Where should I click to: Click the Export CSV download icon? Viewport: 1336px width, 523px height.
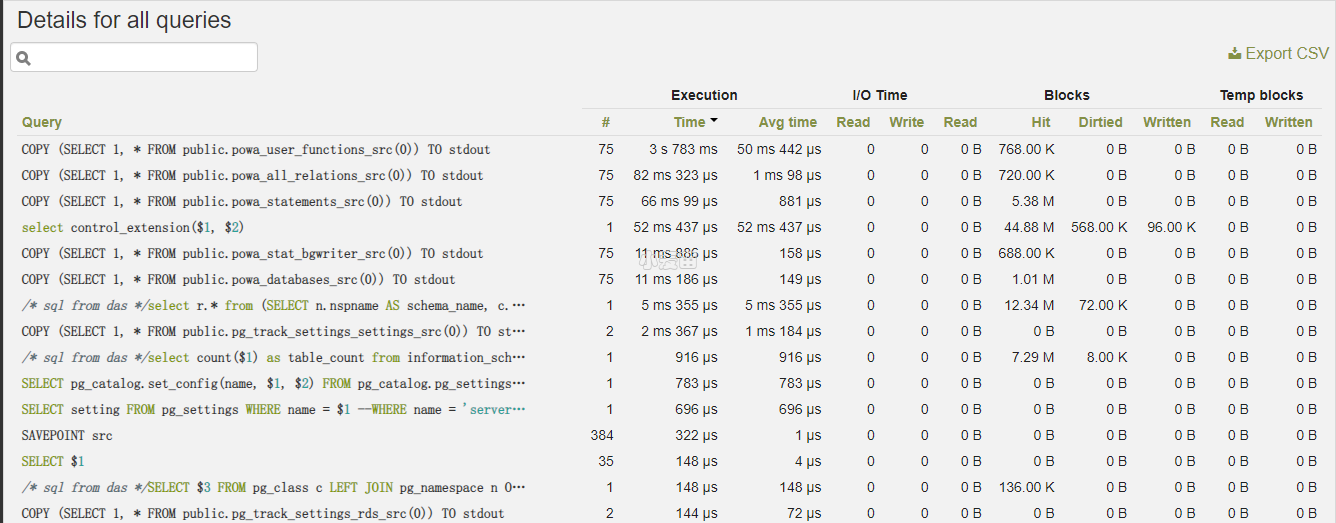[1234, 54]
